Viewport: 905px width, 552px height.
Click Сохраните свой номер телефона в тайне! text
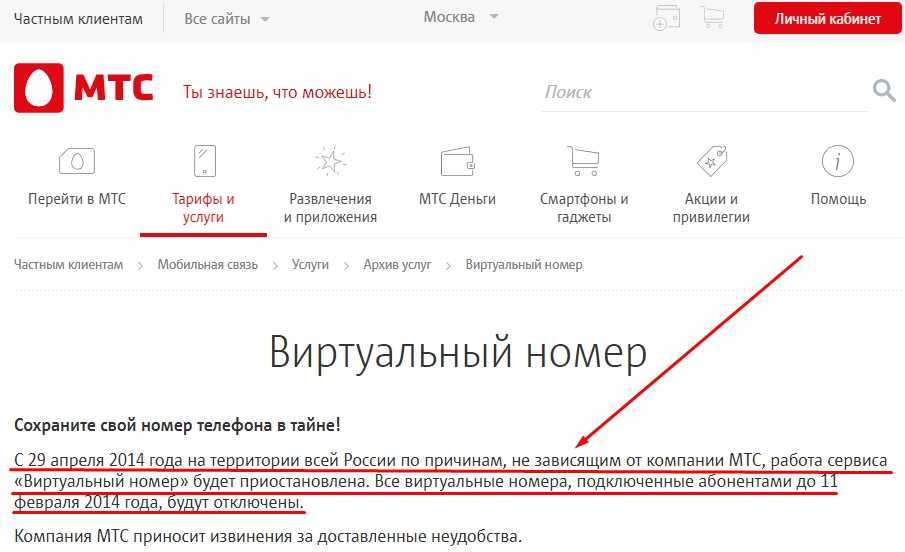click(x=177, y=426)
